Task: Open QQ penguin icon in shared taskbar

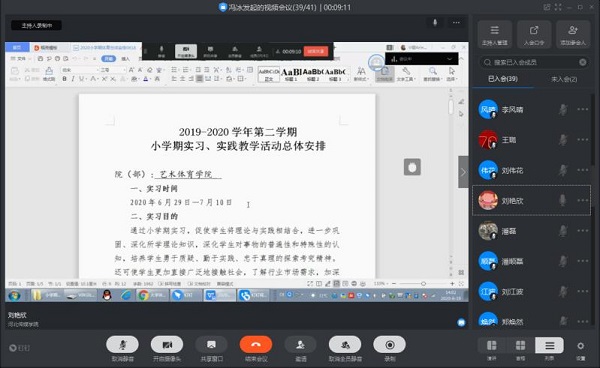Action: (x=107, y=295)
